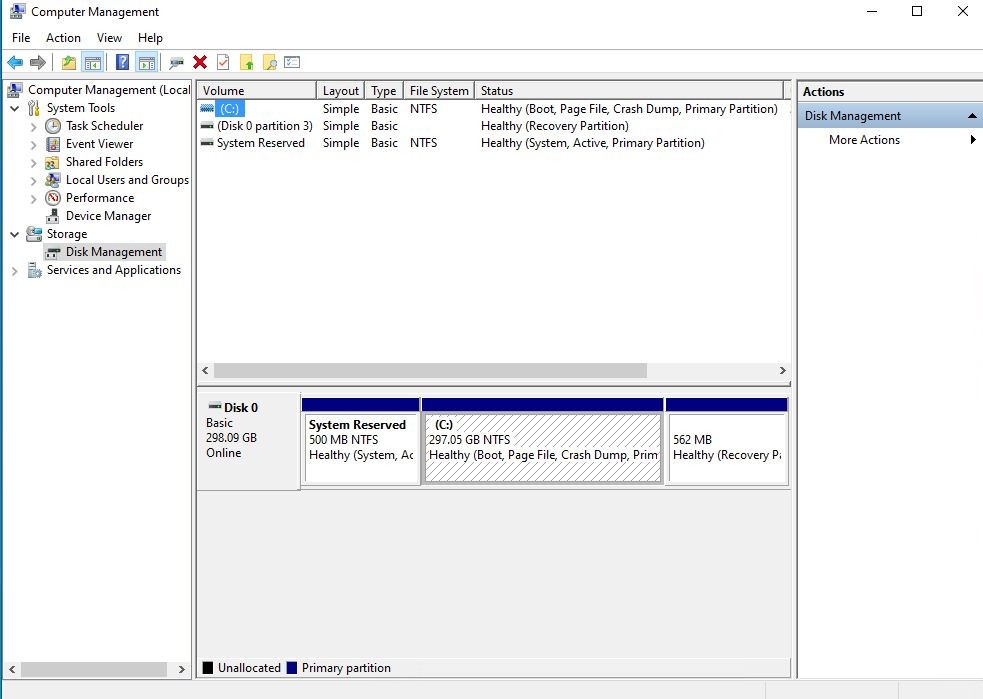Click the blue Primary partition legend swatch
The width and height of the screenshot is (983, 699).
click(292, 668)
